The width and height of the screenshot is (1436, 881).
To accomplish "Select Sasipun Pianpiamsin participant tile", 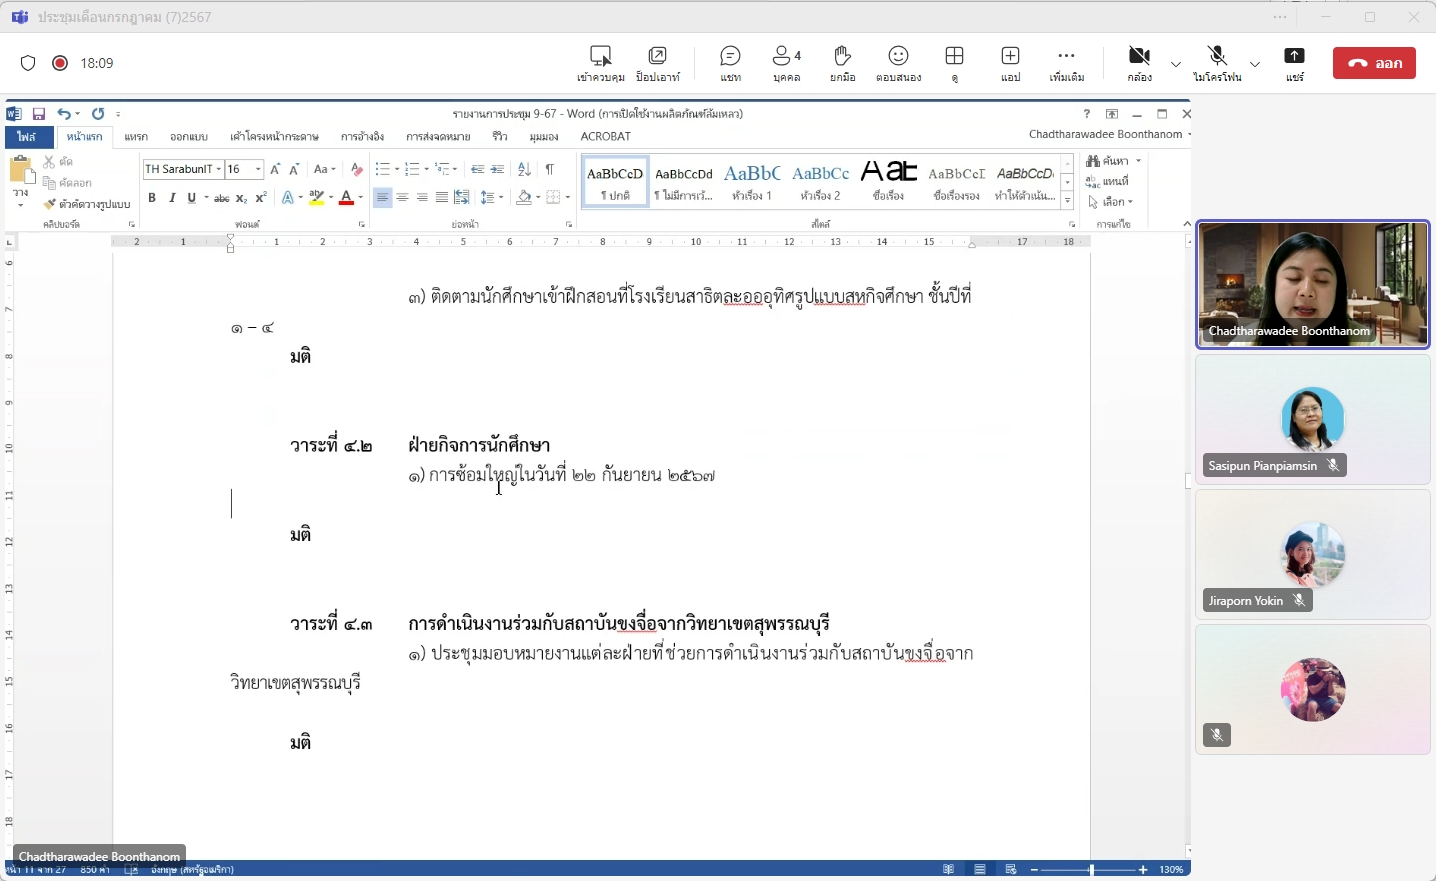I will click(x=1313, y=419).
